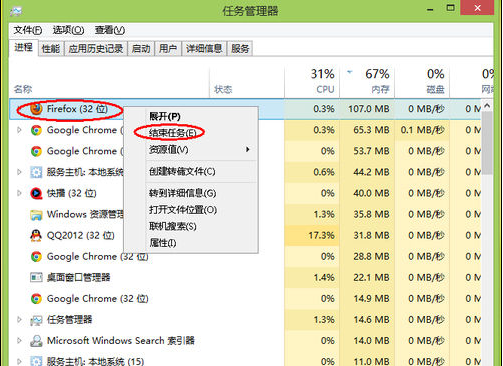This screenshot has height=366, width=503.
Task: Click the 0.6% CPU cell
Action: coord(312,172)
